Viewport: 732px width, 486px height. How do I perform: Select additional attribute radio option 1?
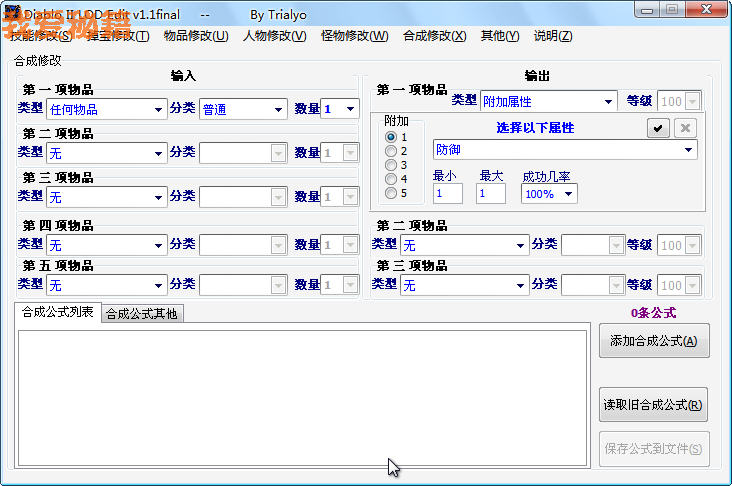click(391, 137)
